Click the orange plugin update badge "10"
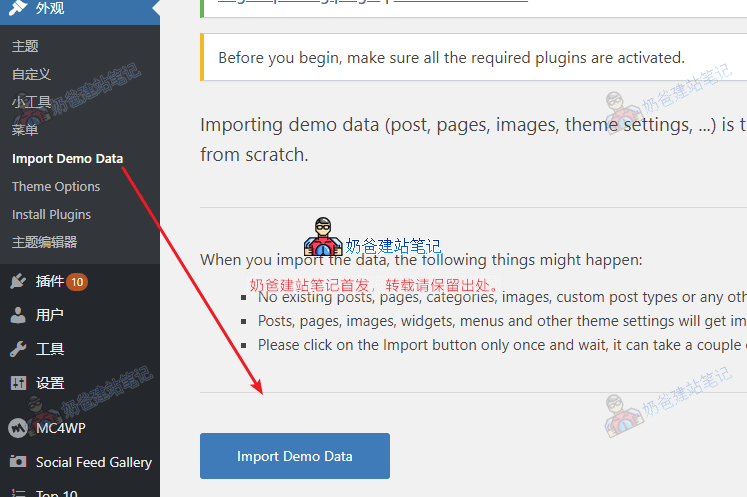 [x=77, y=281]
